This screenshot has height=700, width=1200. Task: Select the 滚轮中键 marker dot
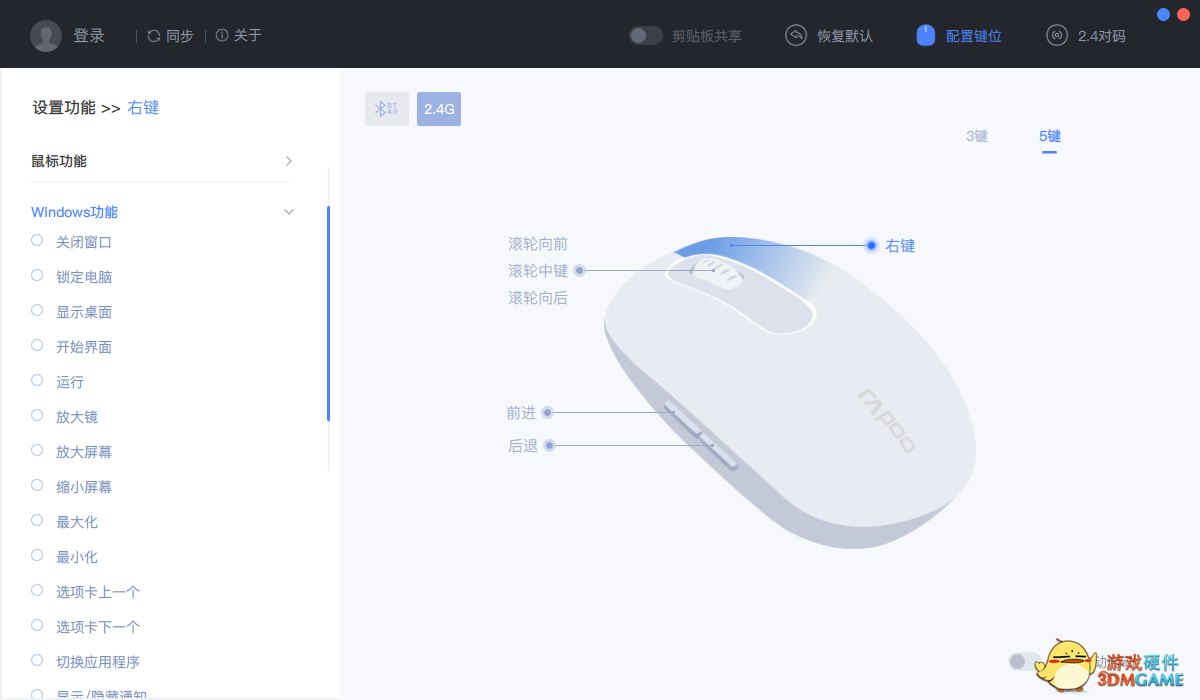(579, 270)
